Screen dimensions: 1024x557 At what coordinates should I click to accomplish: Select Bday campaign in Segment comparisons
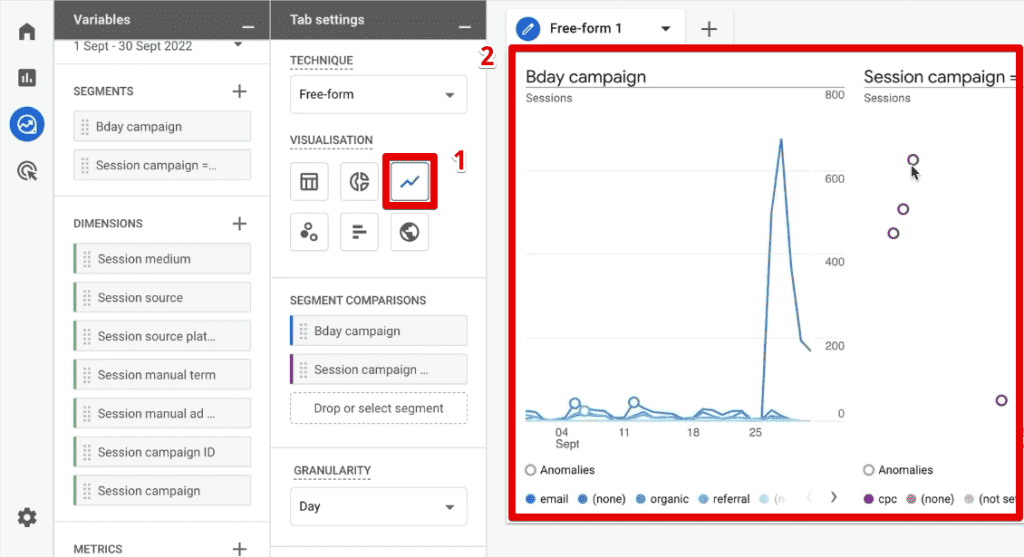pos(378,331)
